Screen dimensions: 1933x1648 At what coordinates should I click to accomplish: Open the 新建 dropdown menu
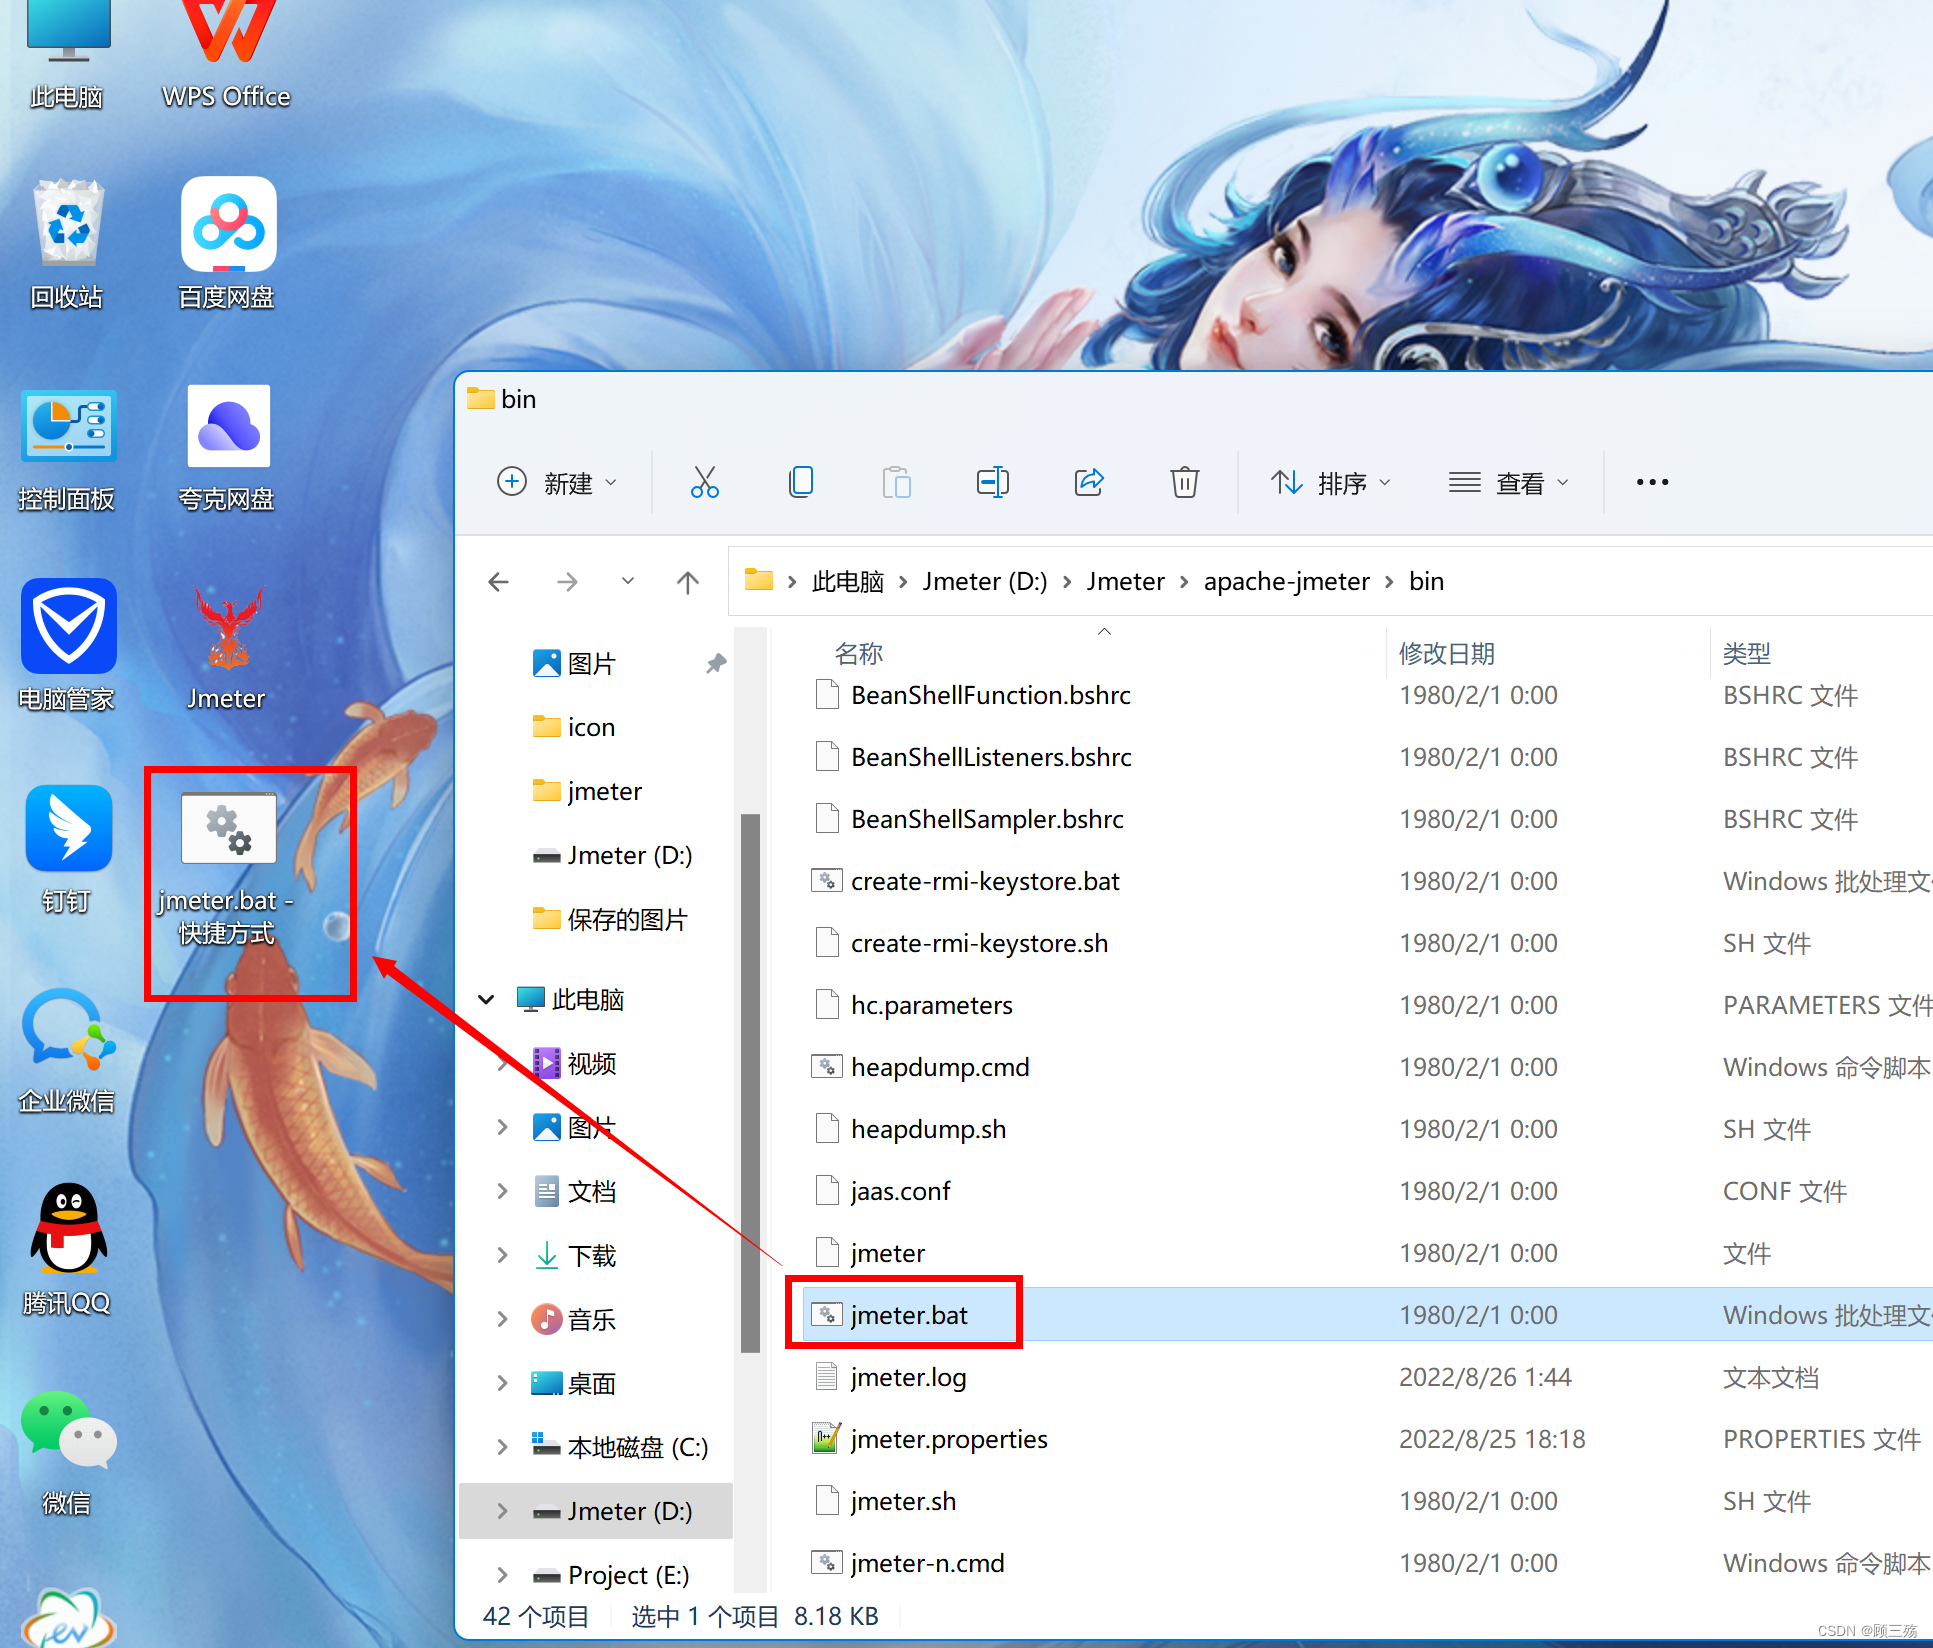557,483
